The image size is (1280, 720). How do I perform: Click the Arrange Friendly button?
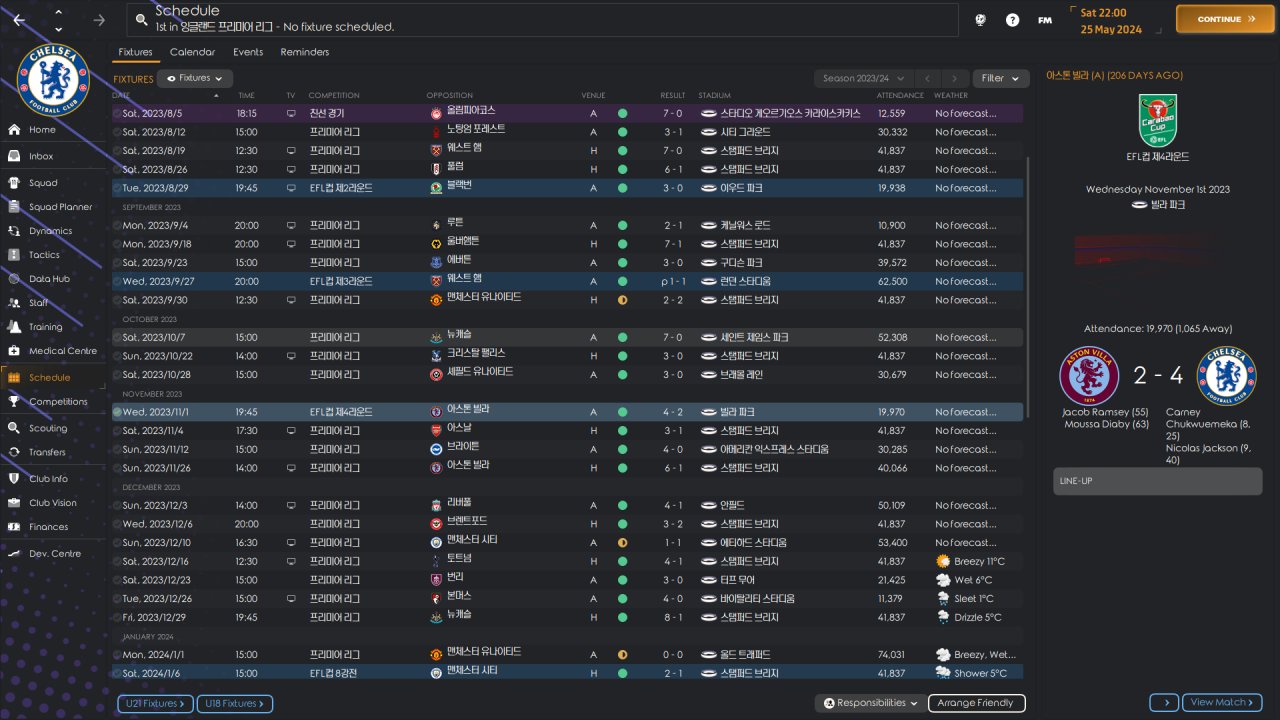pyautogui.click(x=976, y=703)
